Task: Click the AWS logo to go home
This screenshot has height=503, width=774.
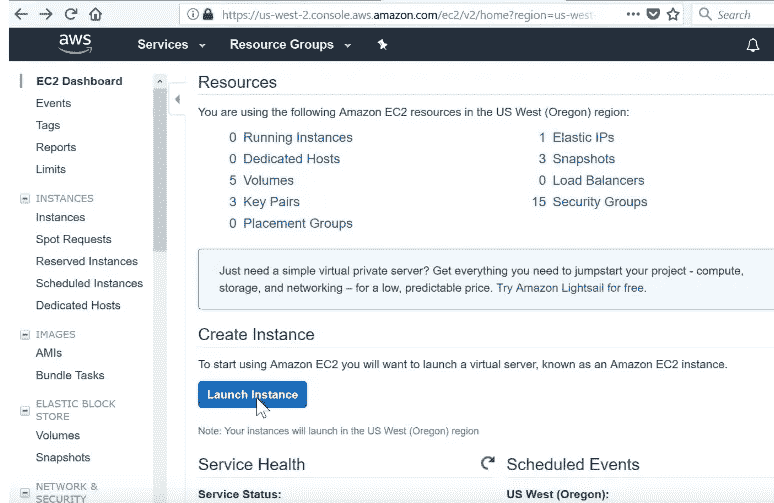Action: pyautogui.click(x=75, y=43)
